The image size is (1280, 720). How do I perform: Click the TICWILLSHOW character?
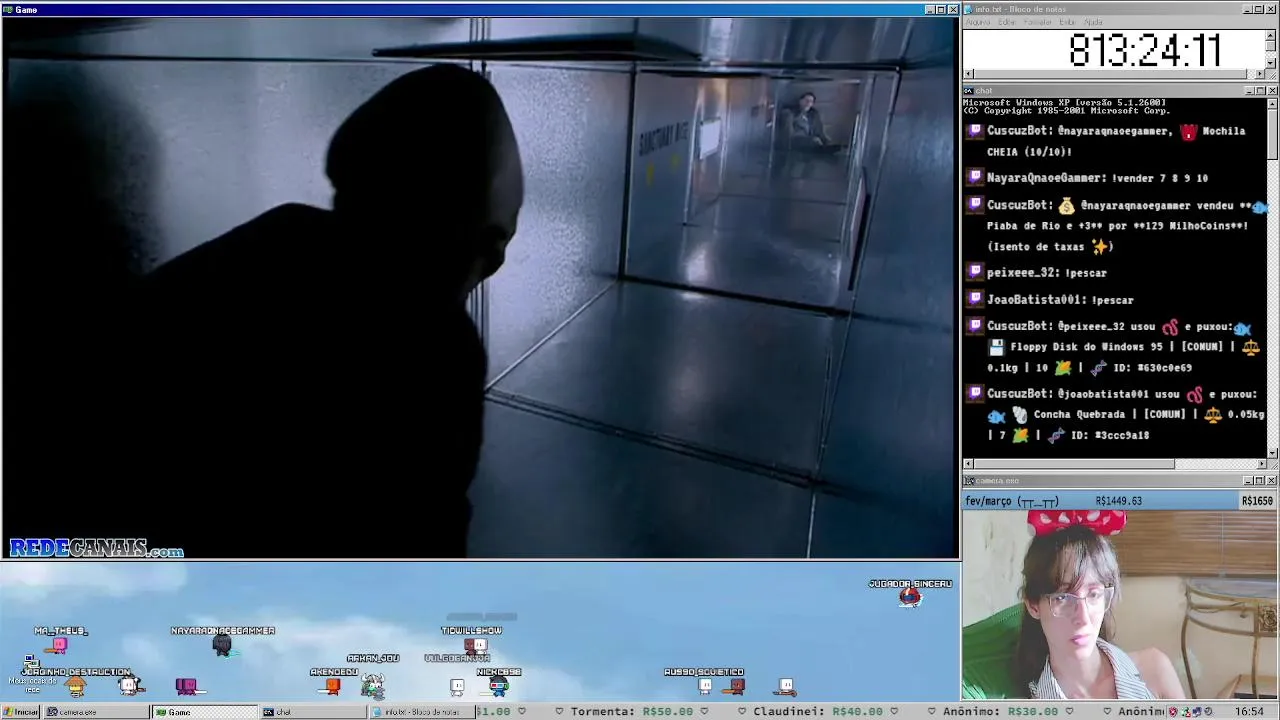(x=476, y=645)
